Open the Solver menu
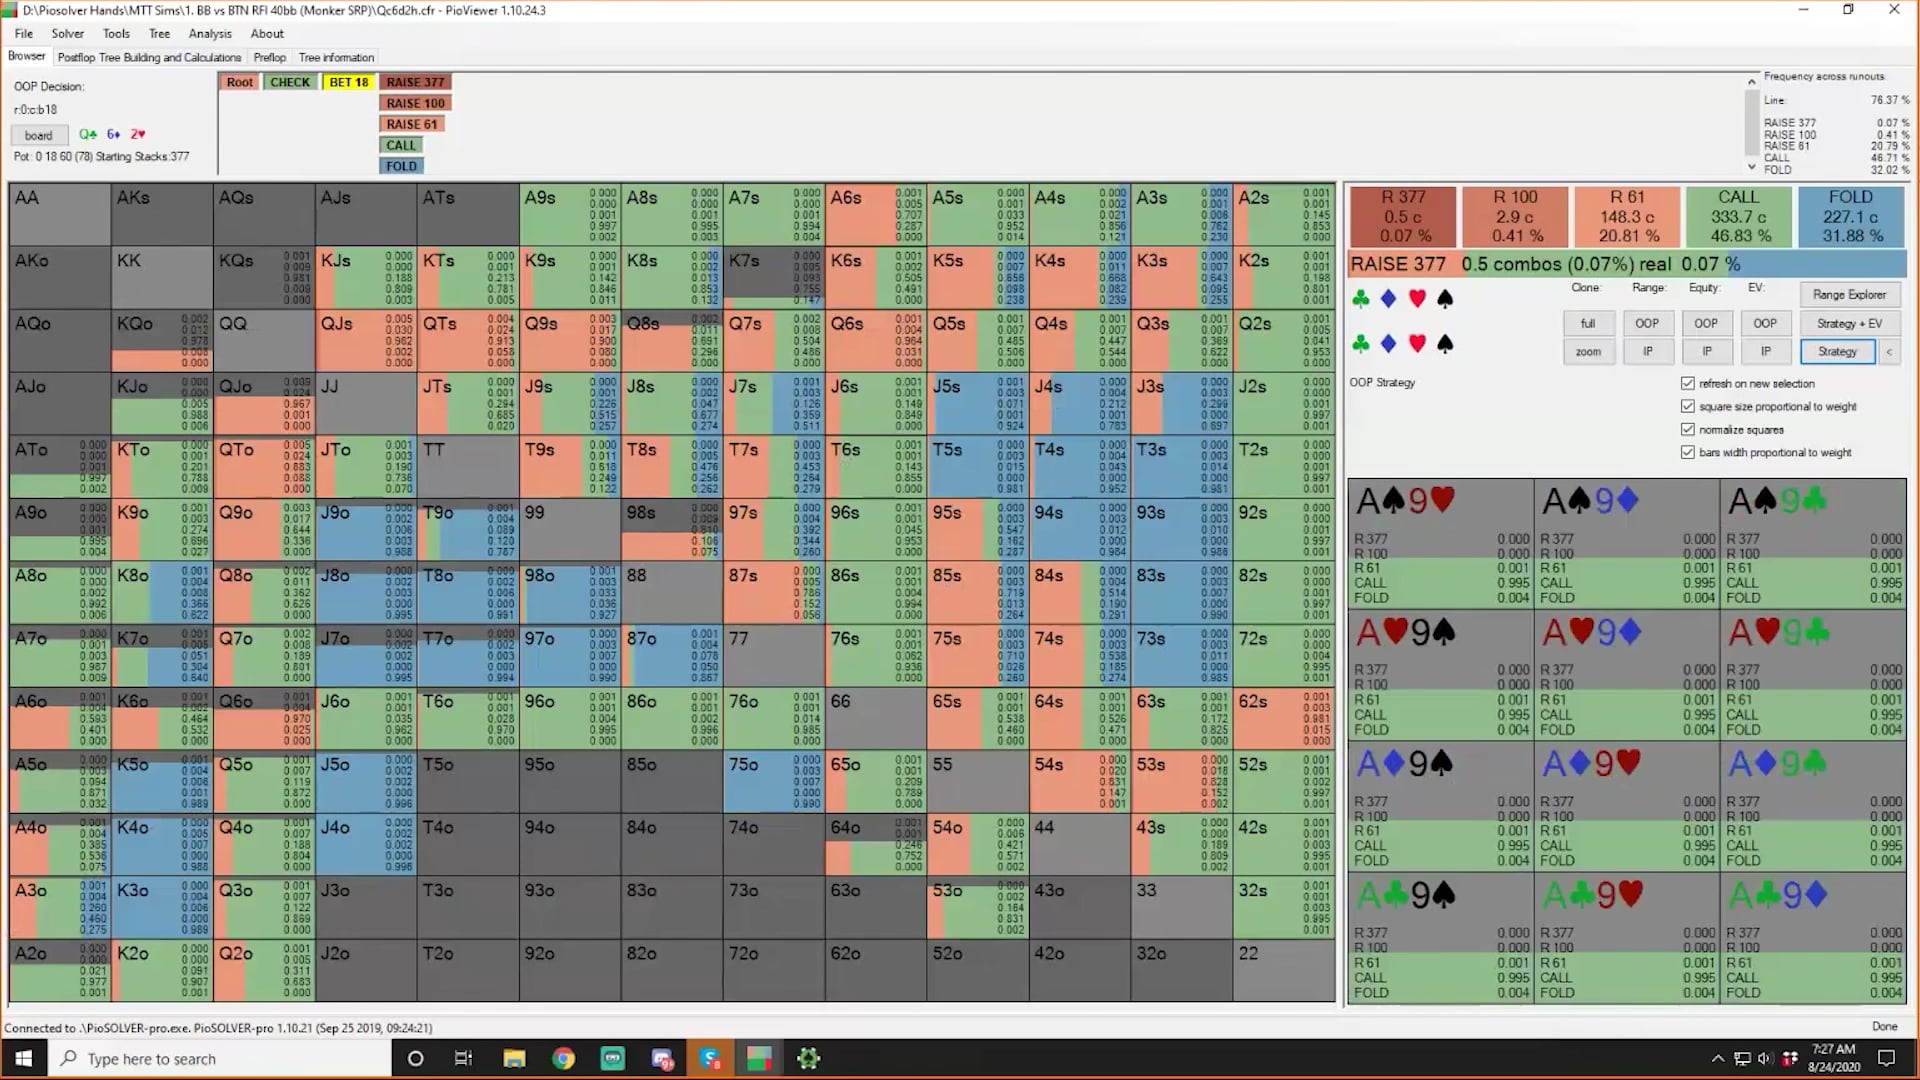Image resolution: width=1920 pixels, height=1080 pixels. [68, 33]
